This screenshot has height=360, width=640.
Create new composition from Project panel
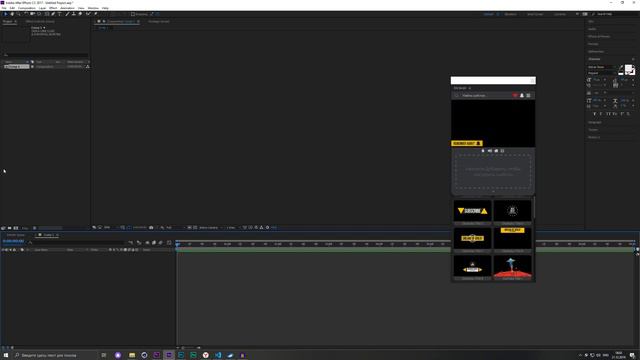pyautogui.click(x=16, y=228)
